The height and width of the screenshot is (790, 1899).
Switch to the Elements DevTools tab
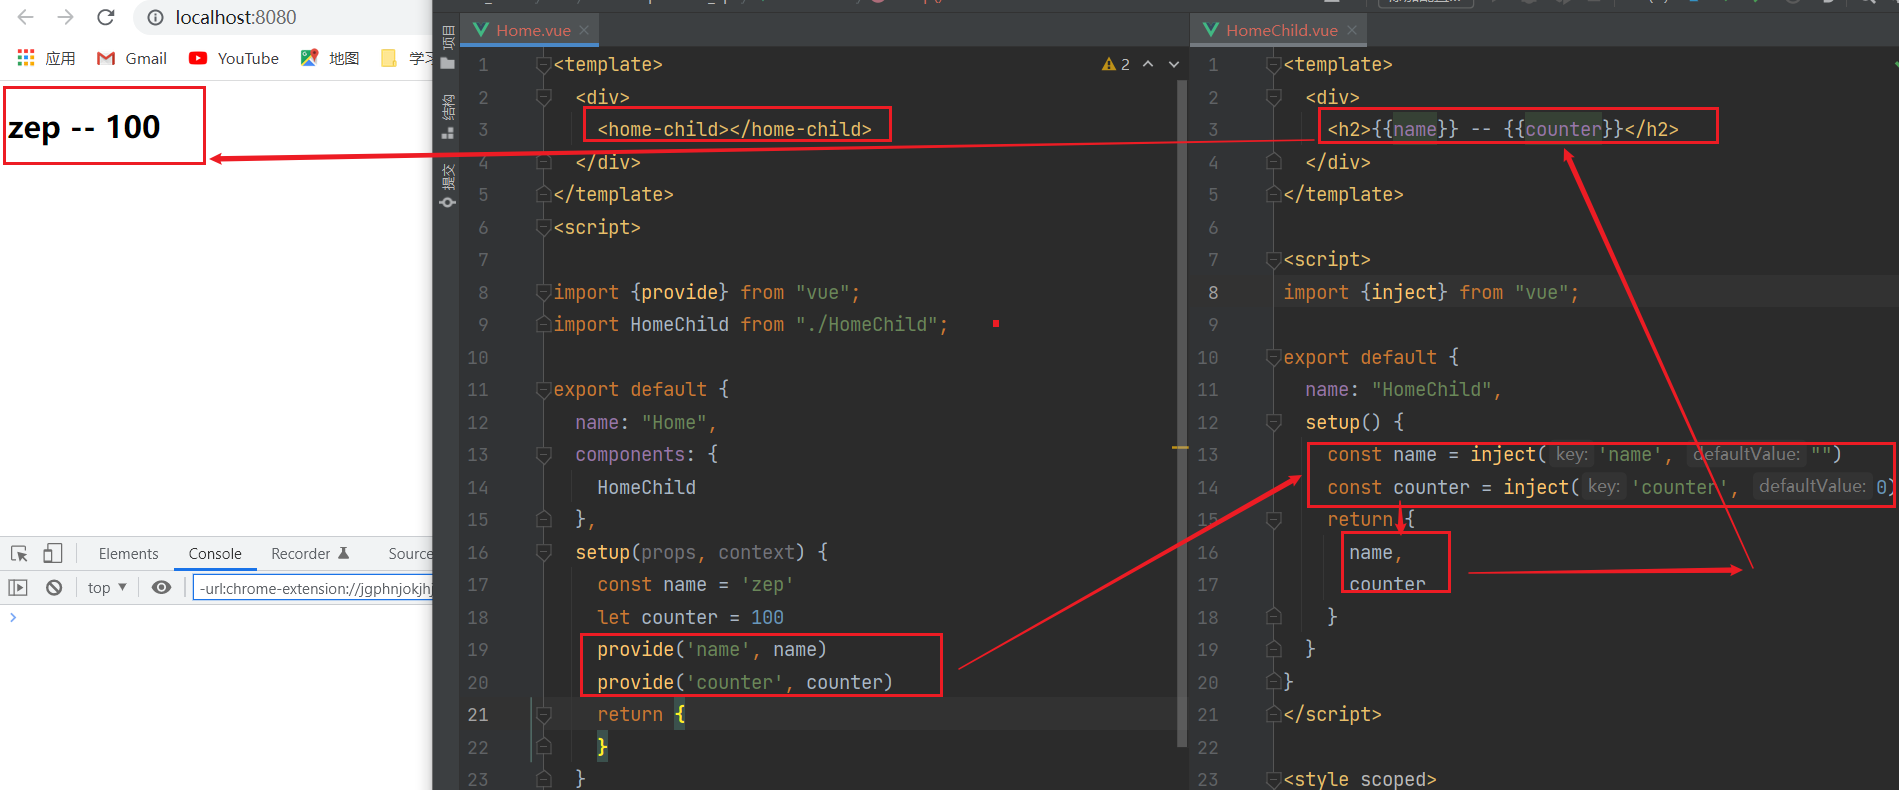coord(128,553)
